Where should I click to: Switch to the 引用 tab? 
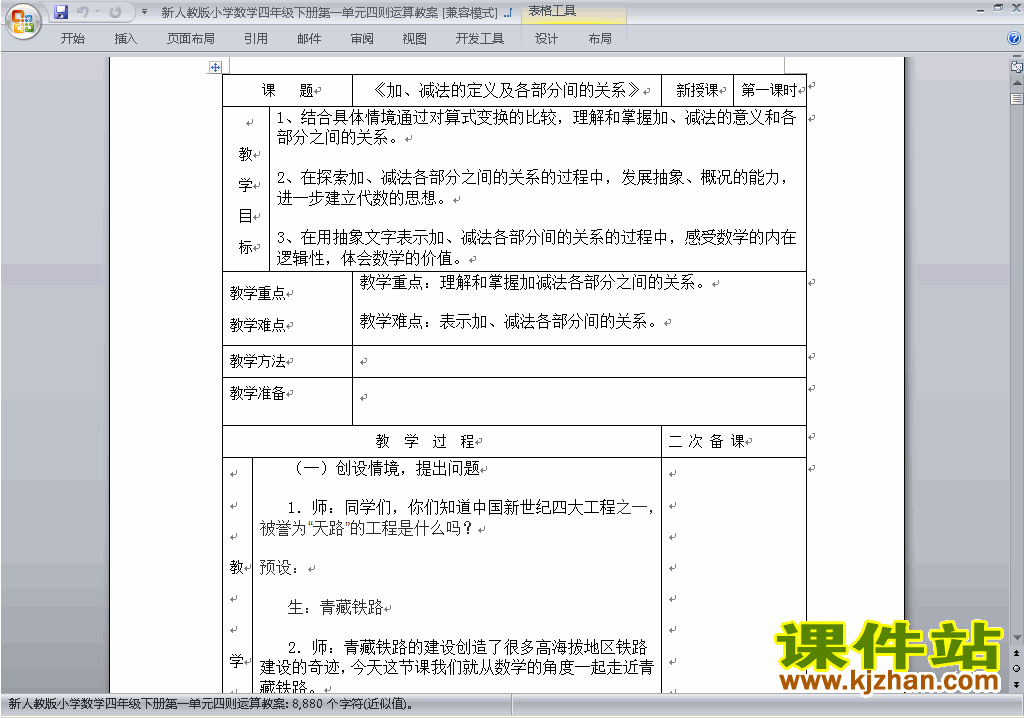coord(255,39)
